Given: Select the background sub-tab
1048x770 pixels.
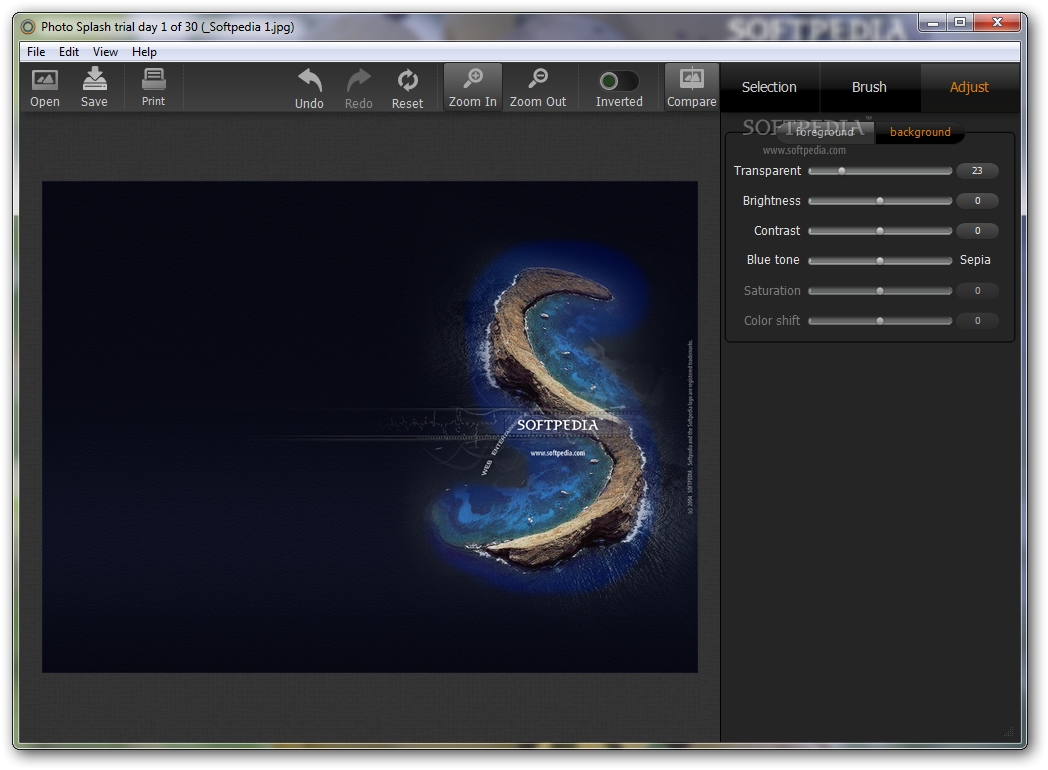Looking at the screenshot, I should click(920, 132).
